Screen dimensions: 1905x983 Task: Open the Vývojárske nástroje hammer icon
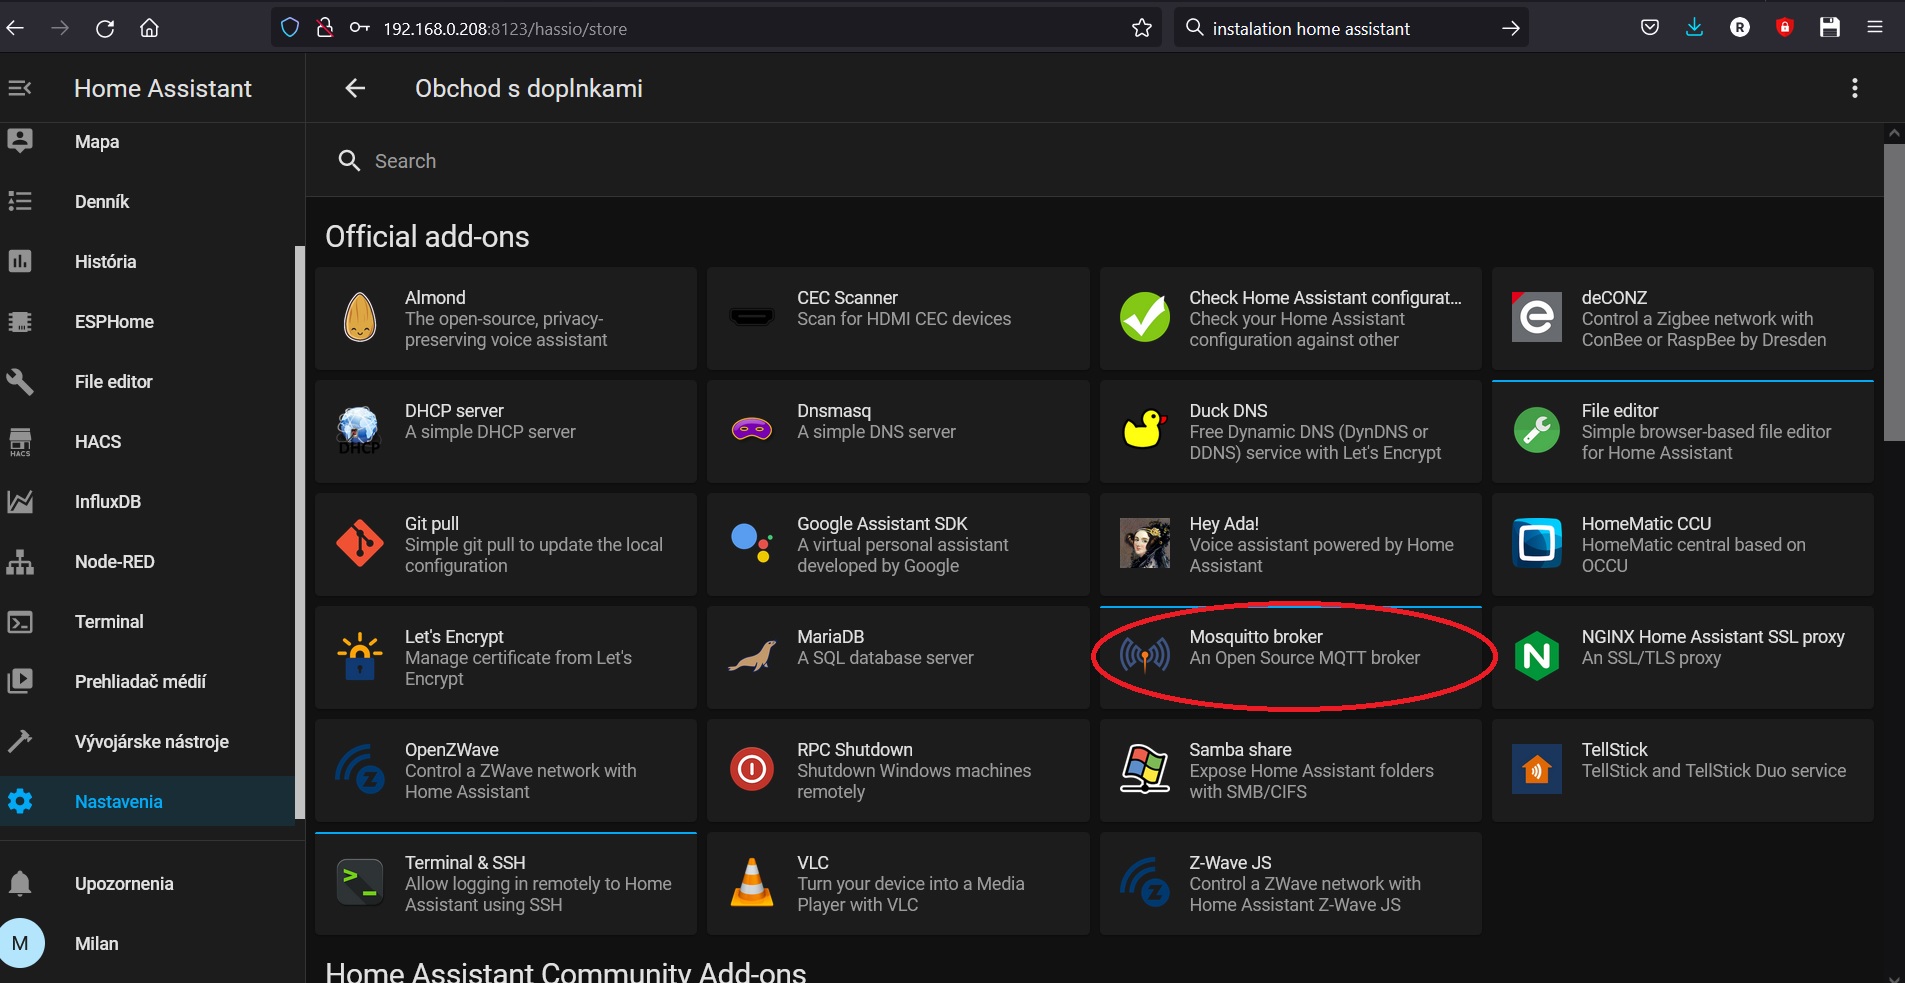pyautogui.click(x=20, y=741)
